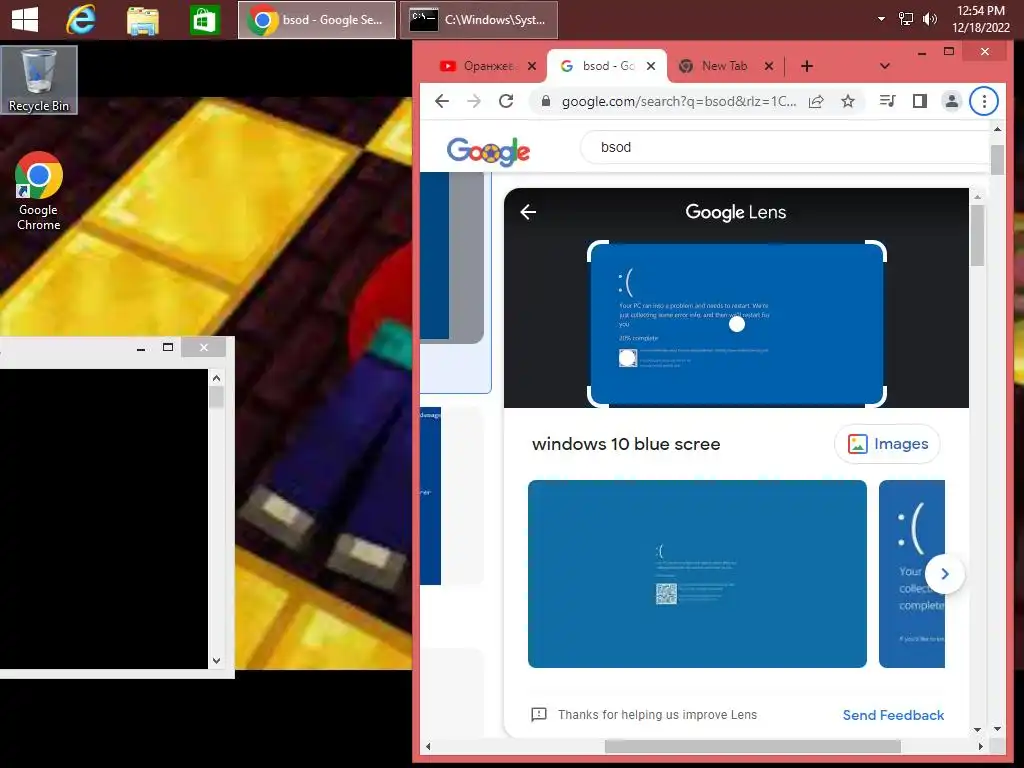Open Chrome media controls icon

coord(888,101)
